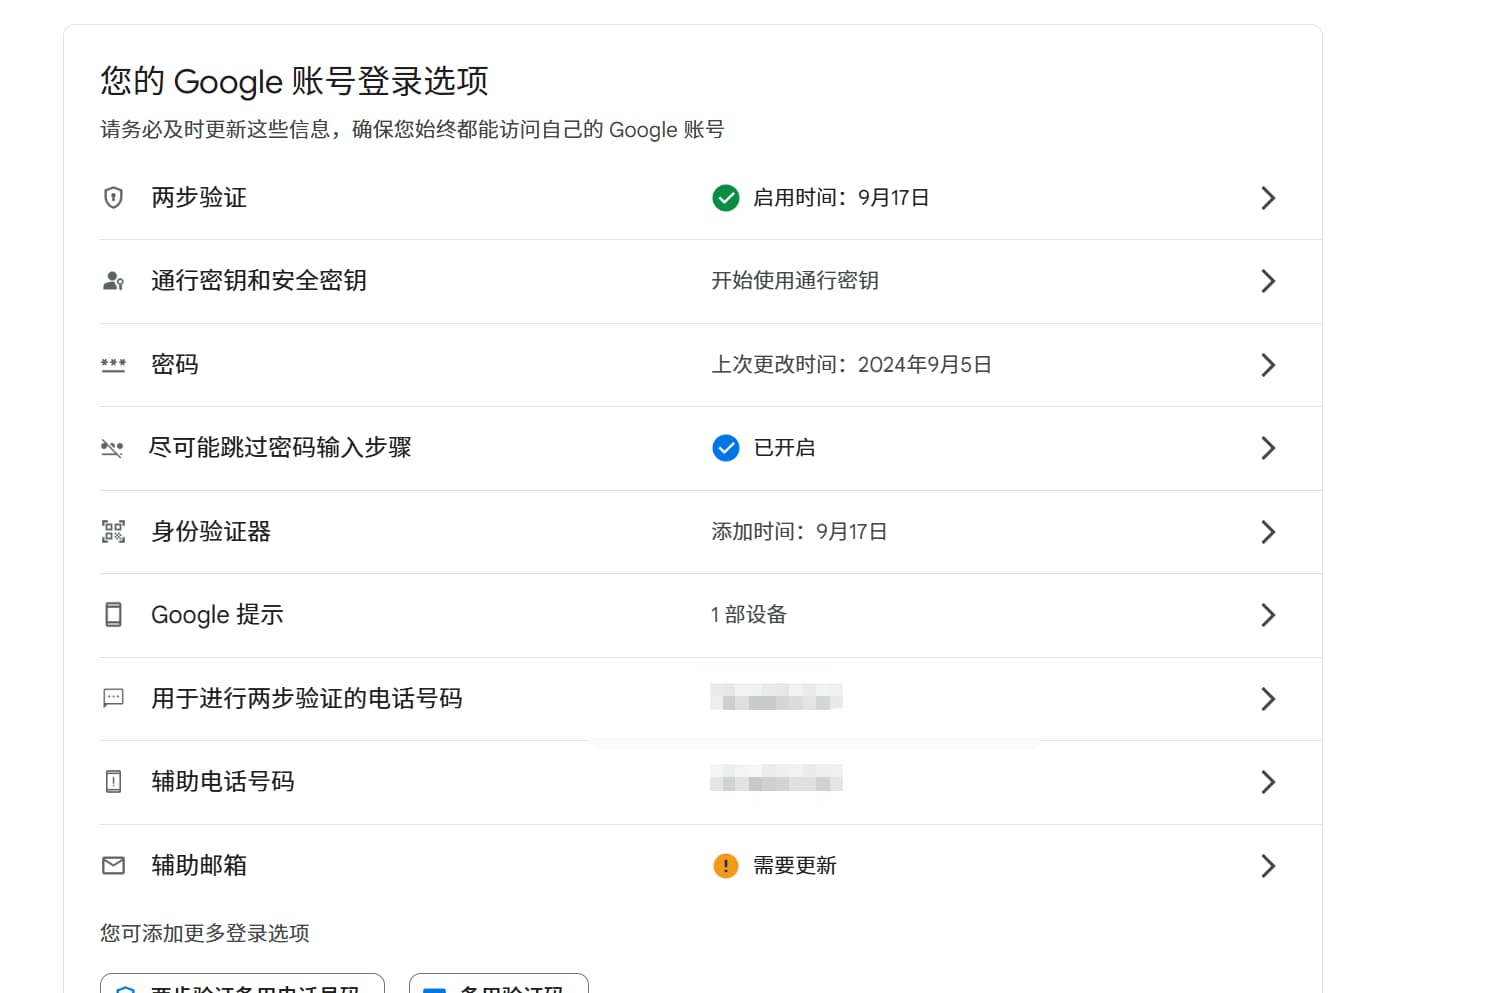Click the 开始使用通行密钥 link text
The width and height of the screenshot is (1512, 993).
pyautogui.click(x=795, y=281)
